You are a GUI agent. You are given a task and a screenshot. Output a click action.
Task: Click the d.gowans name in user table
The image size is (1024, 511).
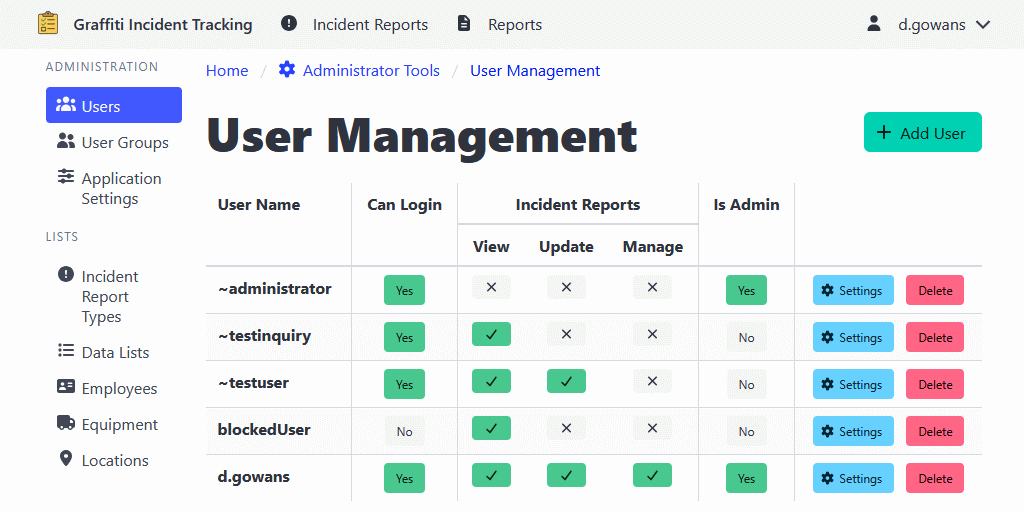[x=253, y=476]
